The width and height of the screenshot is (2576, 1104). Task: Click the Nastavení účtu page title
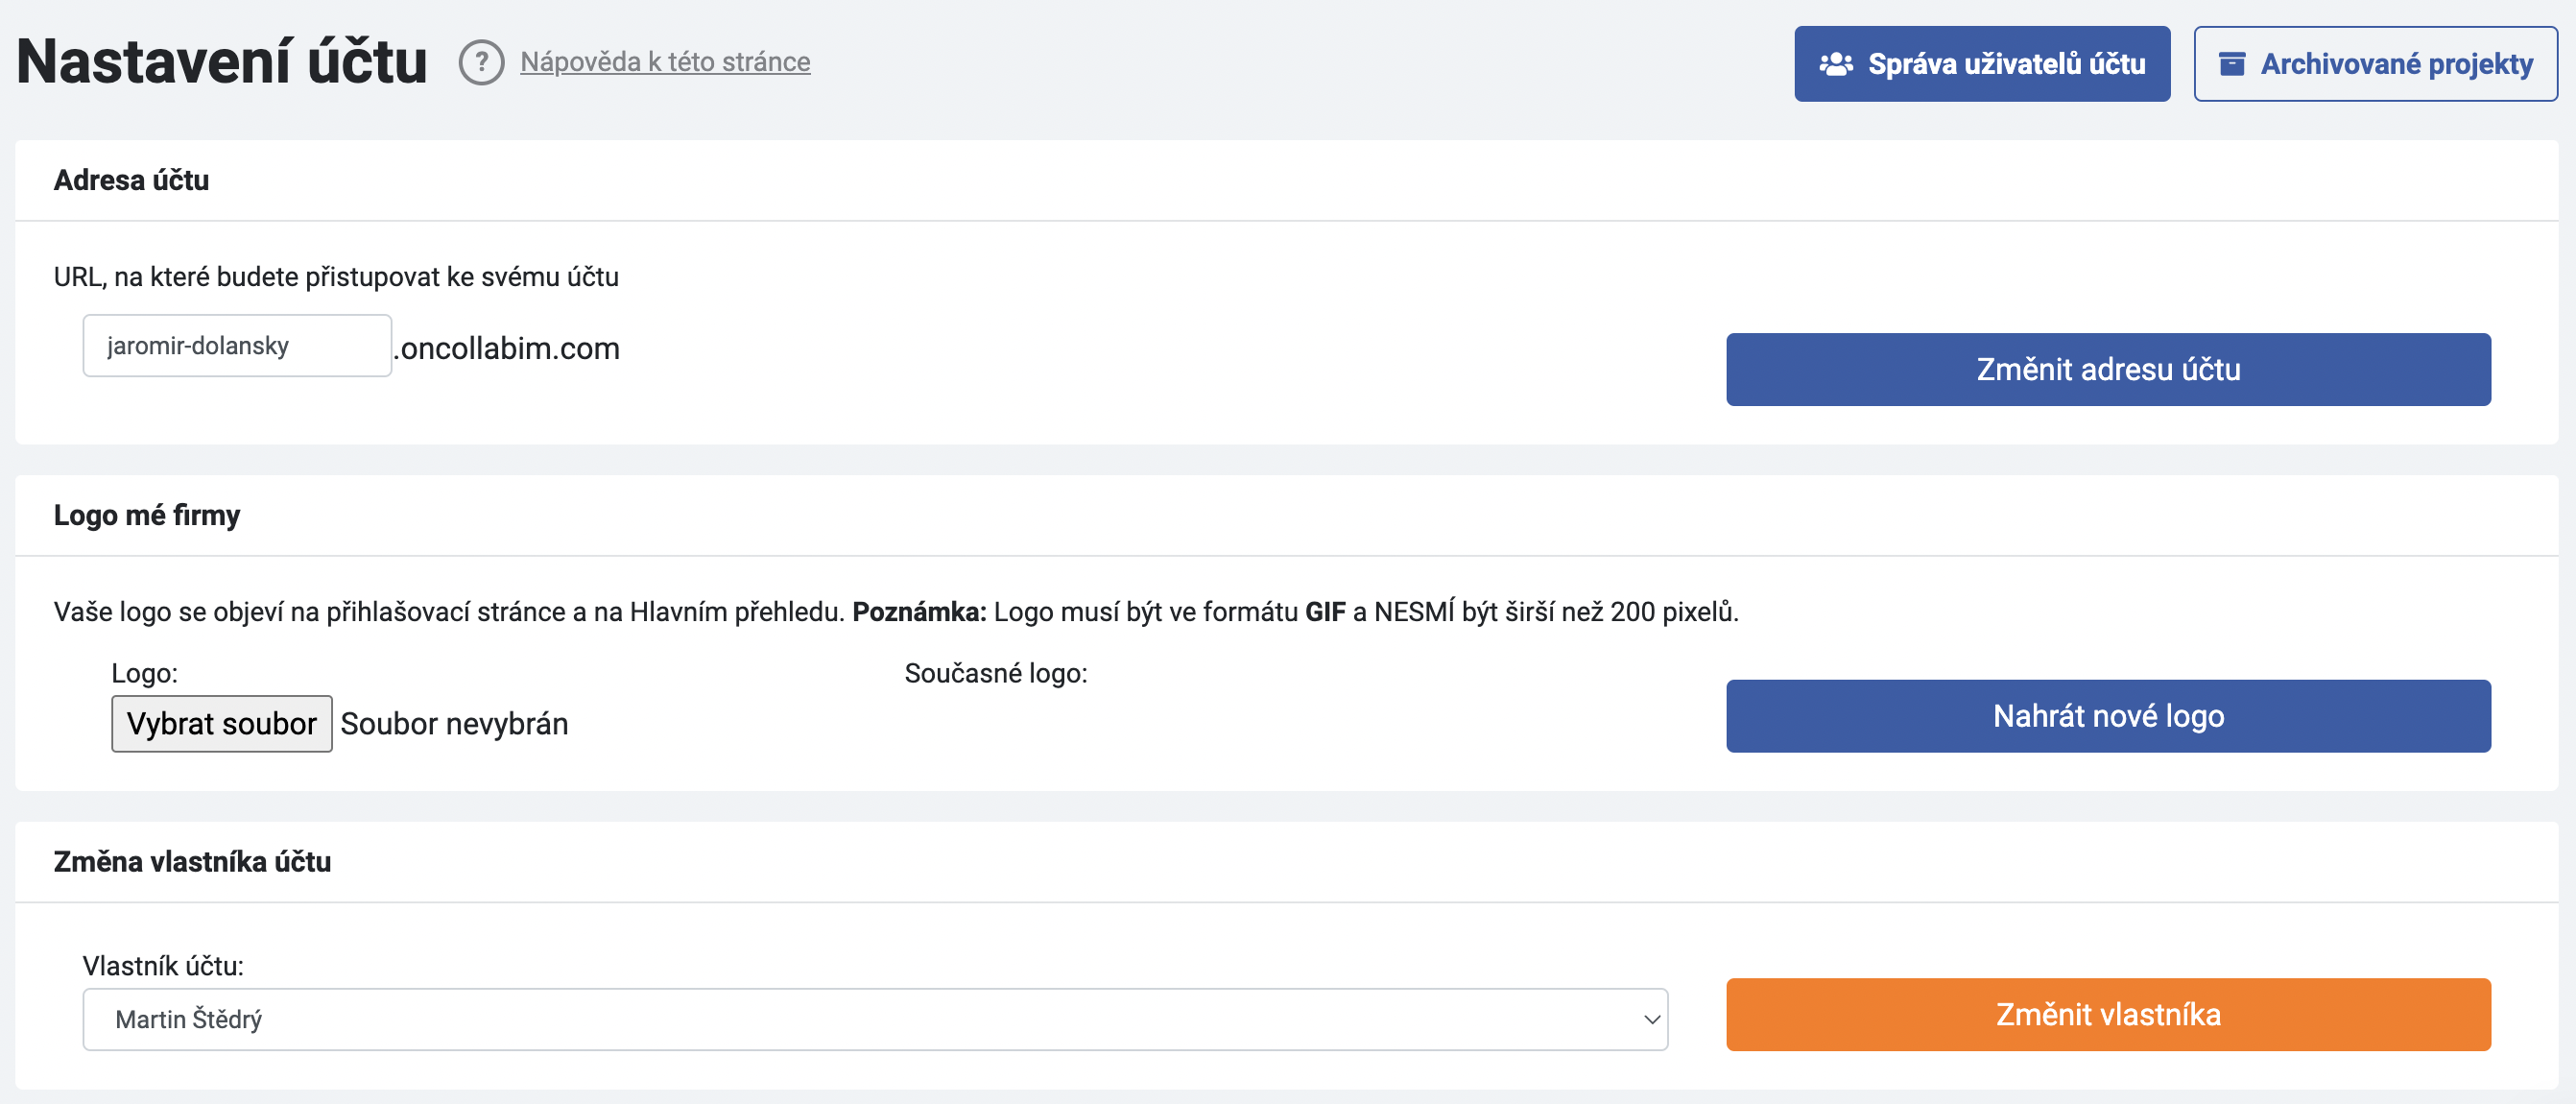point(222,62)
